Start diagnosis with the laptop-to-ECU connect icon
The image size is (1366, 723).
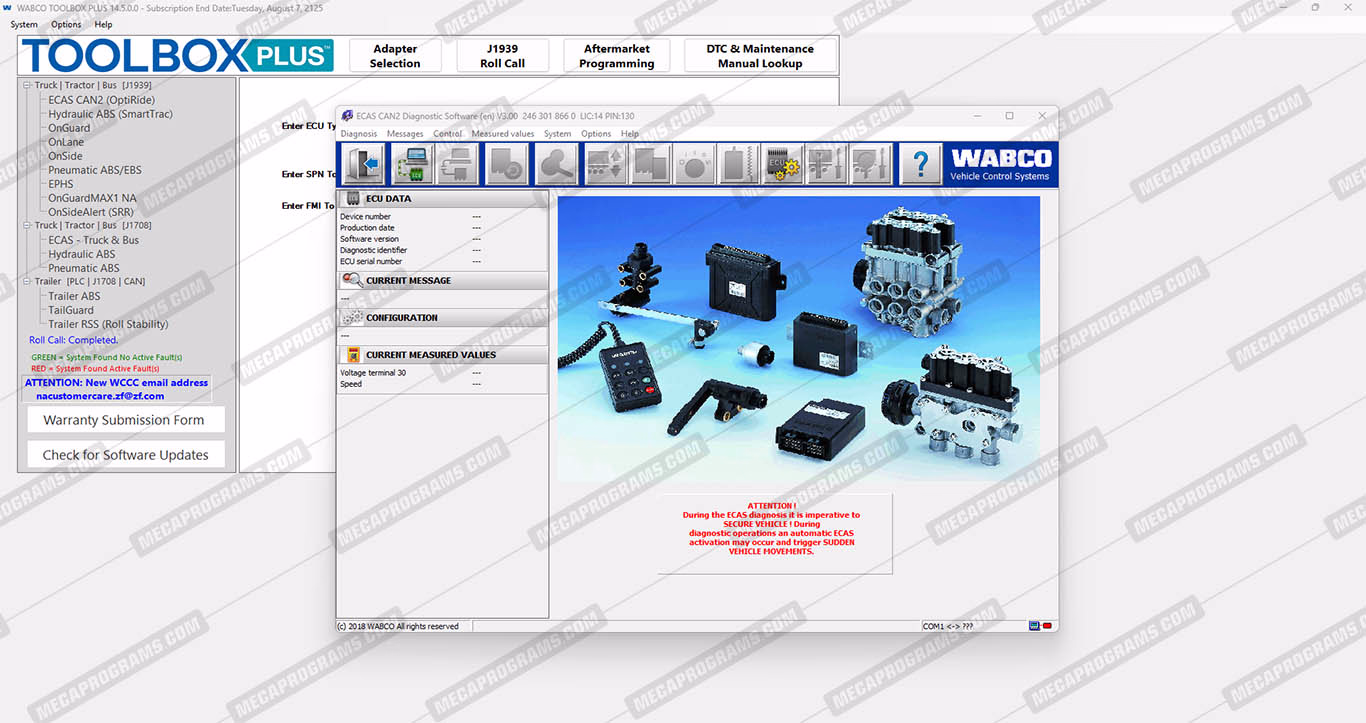click(412, 164)
